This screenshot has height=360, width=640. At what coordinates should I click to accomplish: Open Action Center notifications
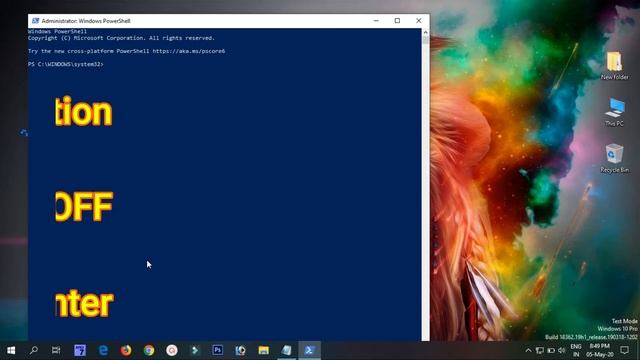[624, 350]
